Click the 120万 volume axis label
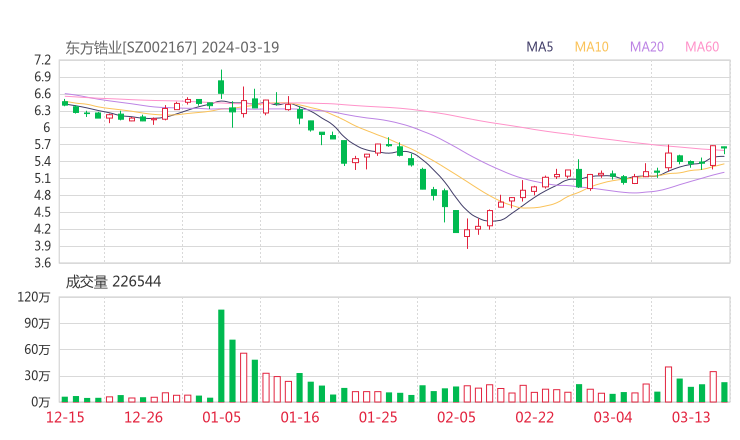Viewport: 740px width, 440px height. pyautogui.click(x=34, y=297)
